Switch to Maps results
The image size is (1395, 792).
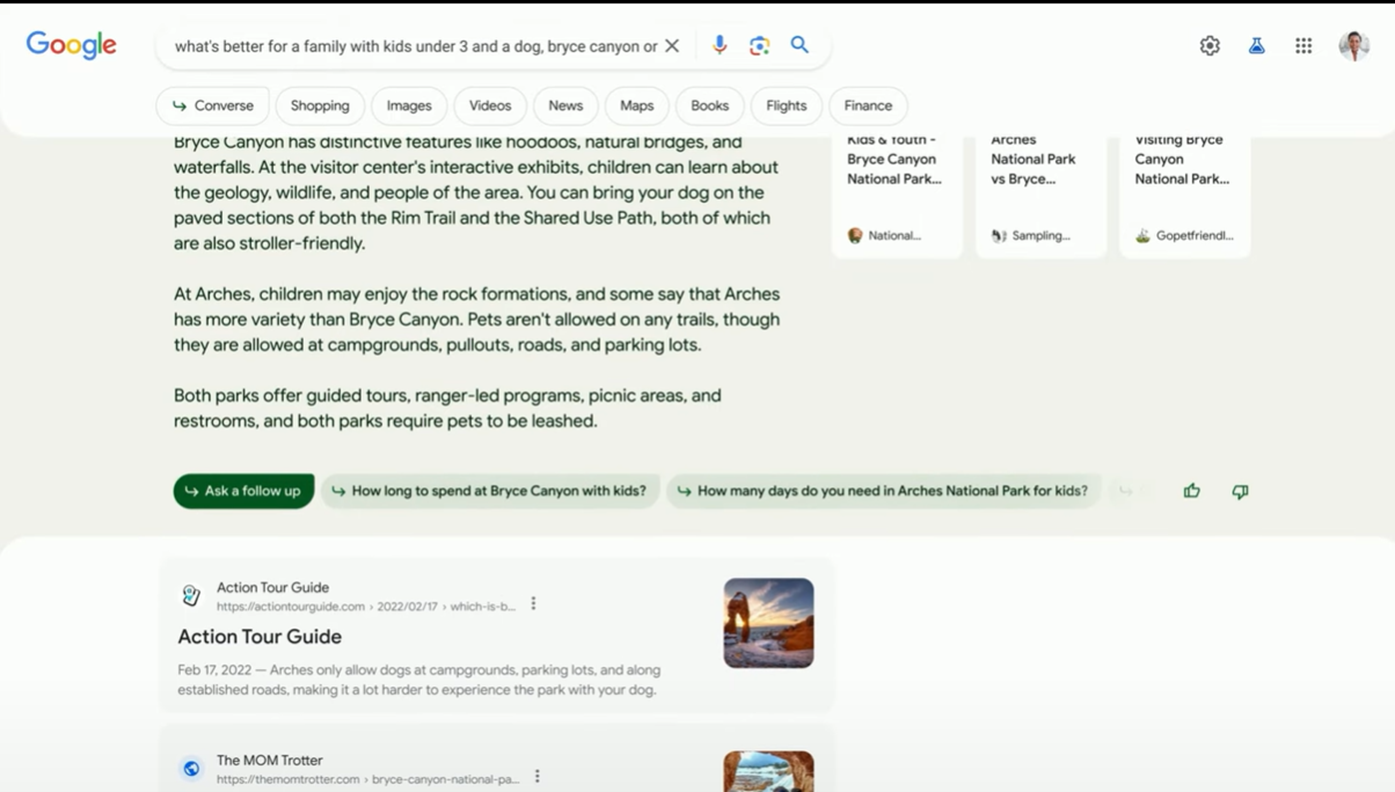pyautogui.click(x=637, y=106)
